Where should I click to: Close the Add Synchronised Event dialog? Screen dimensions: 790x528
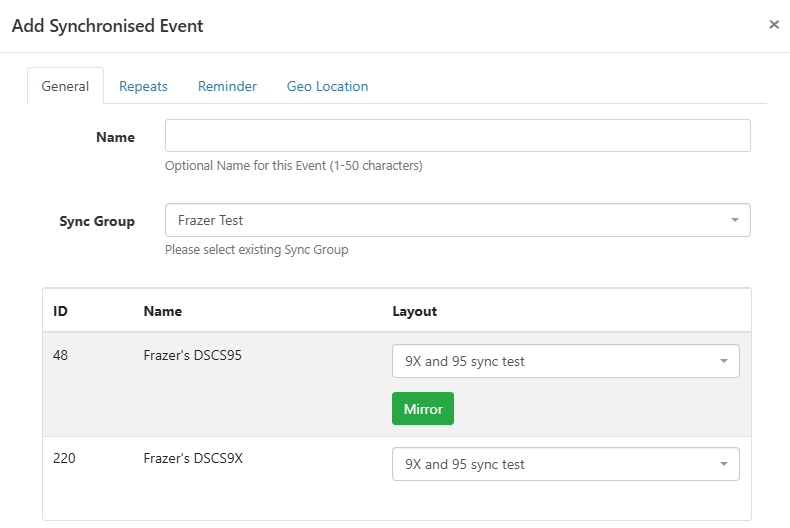point(773,25)
